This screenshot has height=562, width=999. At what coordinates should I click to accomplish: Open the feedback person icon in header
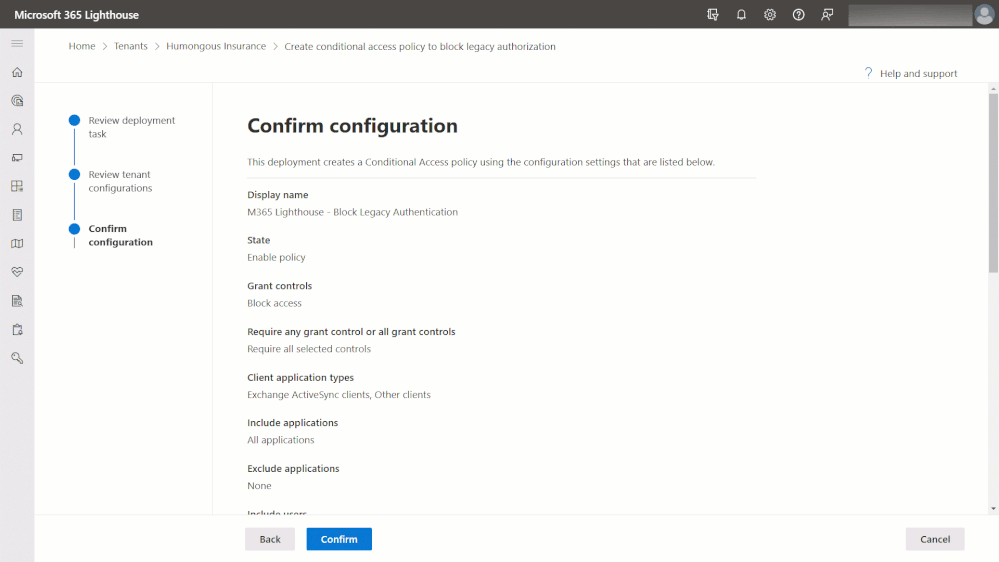(827, 15)
